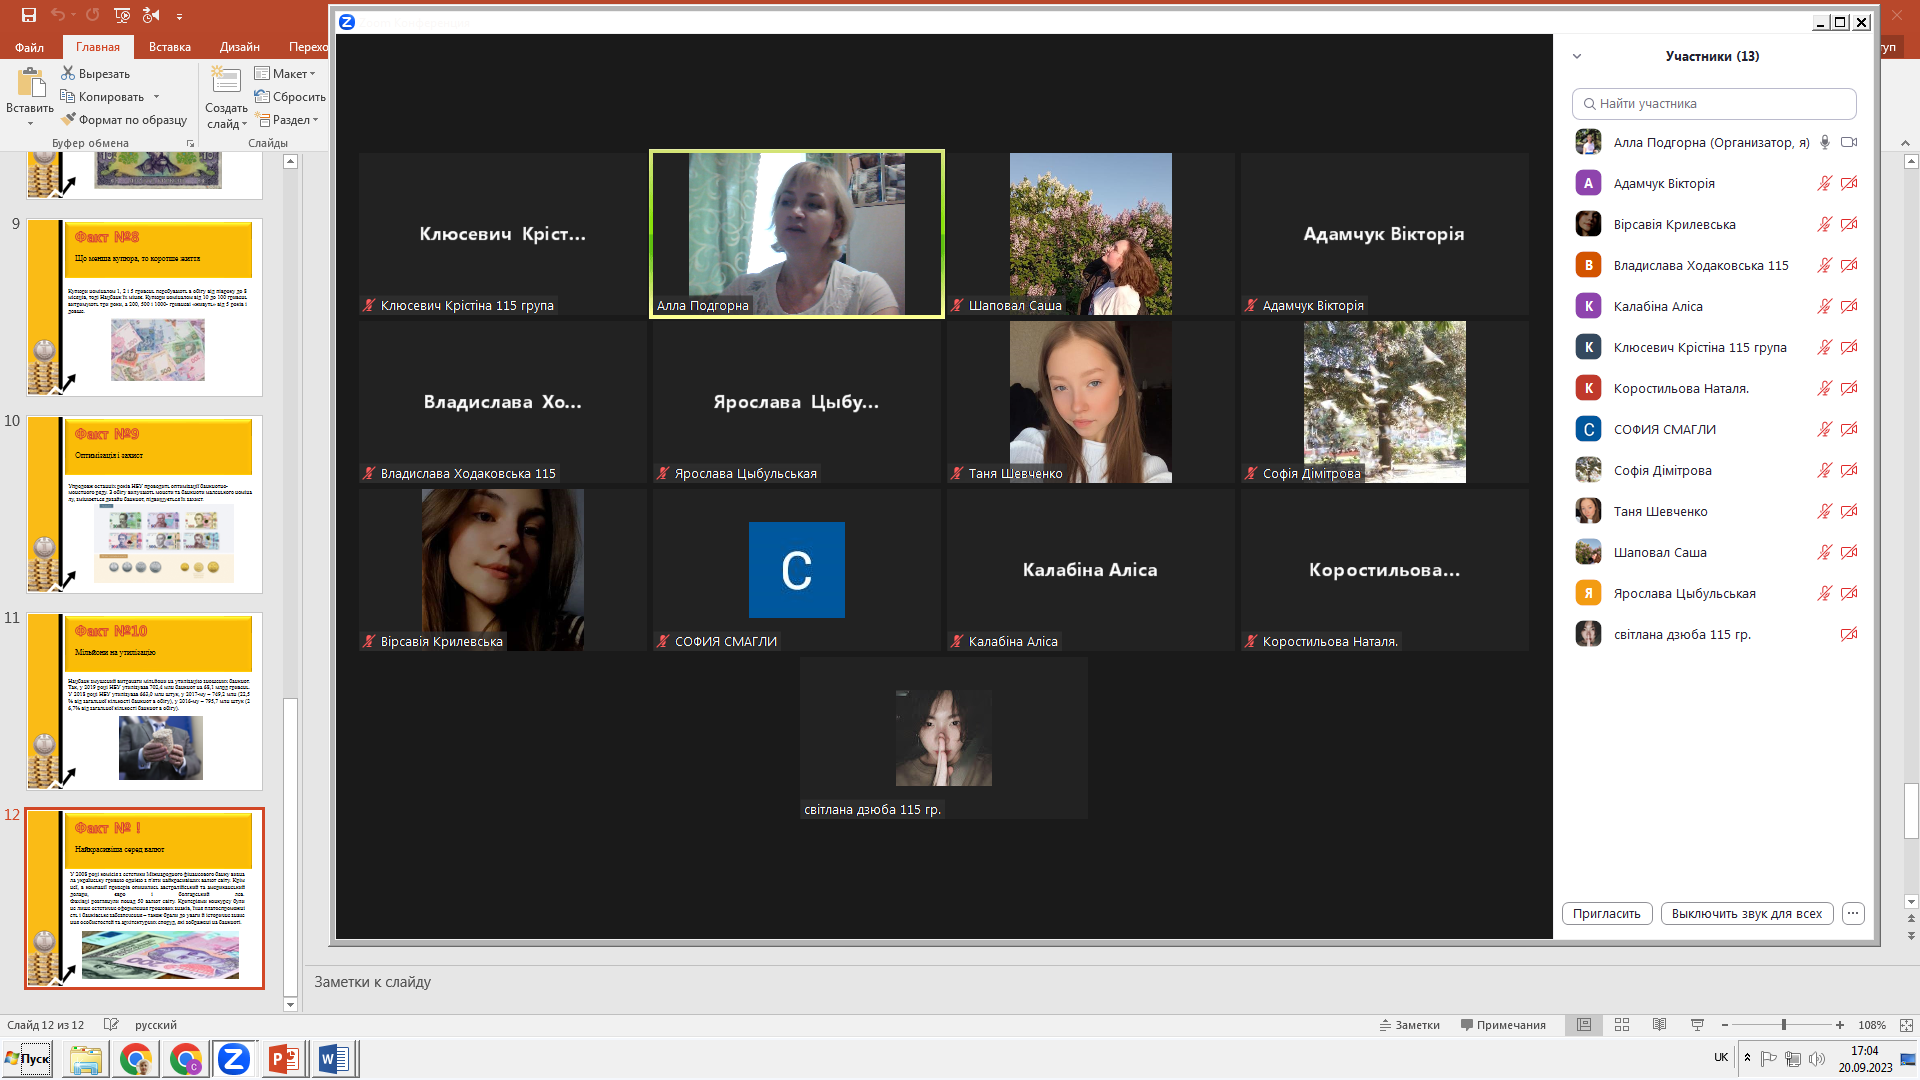Switch to Reading view icon in status bar

1660,1025
